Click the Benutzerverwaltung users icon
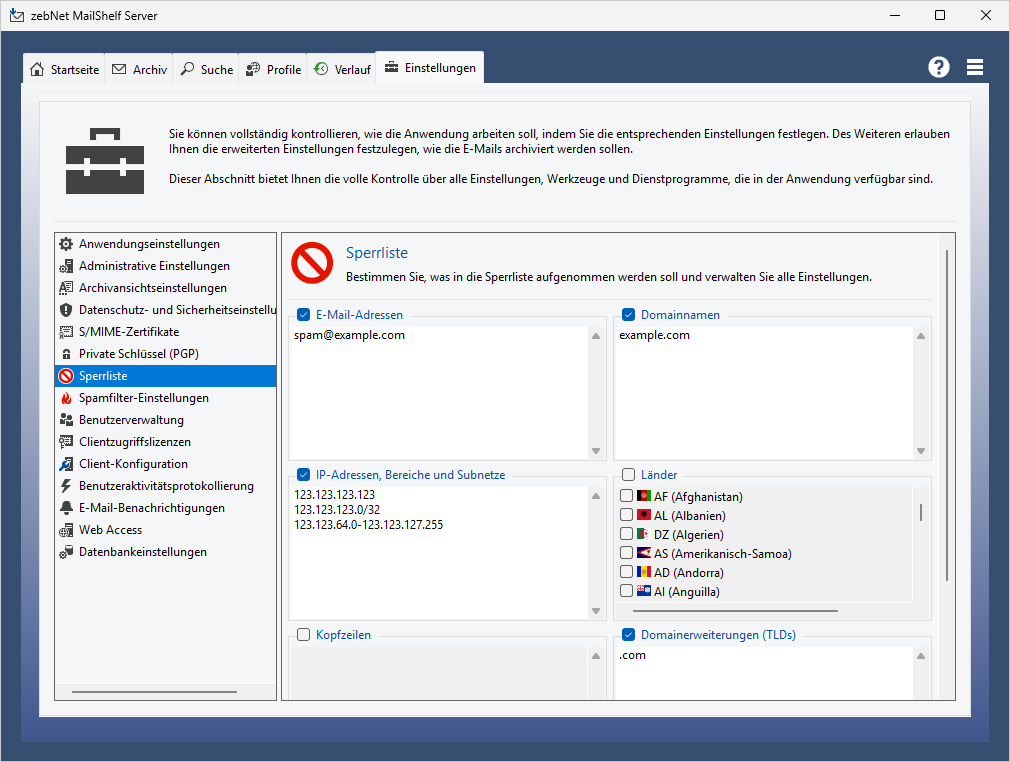The image size is (1010, 762). [x=67, y=420]
